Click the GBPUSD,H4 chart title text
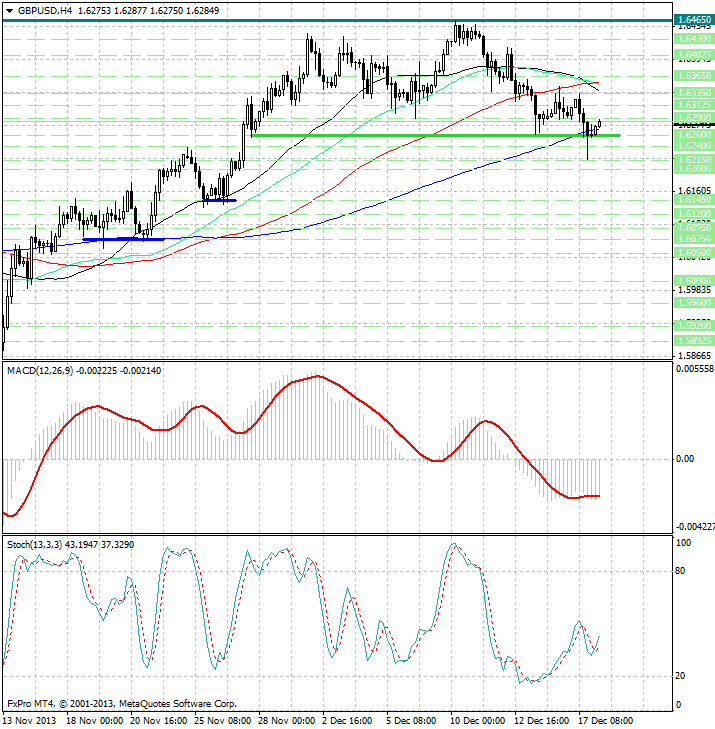This screenshot has height=729, width=715. click(x=45, y=10)
